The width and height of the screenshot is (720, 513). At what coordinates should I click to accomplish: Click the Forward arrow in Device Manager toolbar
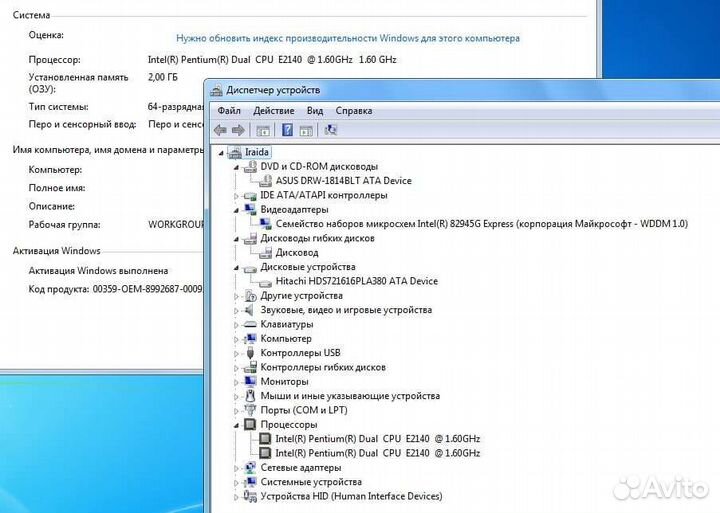[238, 130]
